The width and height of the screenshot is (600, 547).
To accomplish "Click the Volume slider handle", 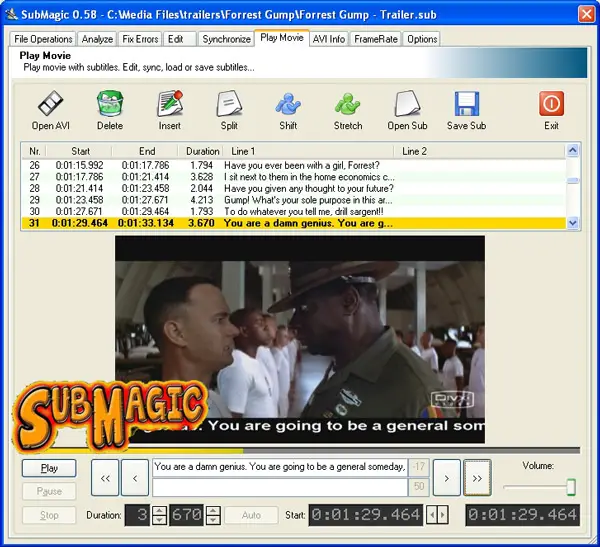I will point(571,487).
